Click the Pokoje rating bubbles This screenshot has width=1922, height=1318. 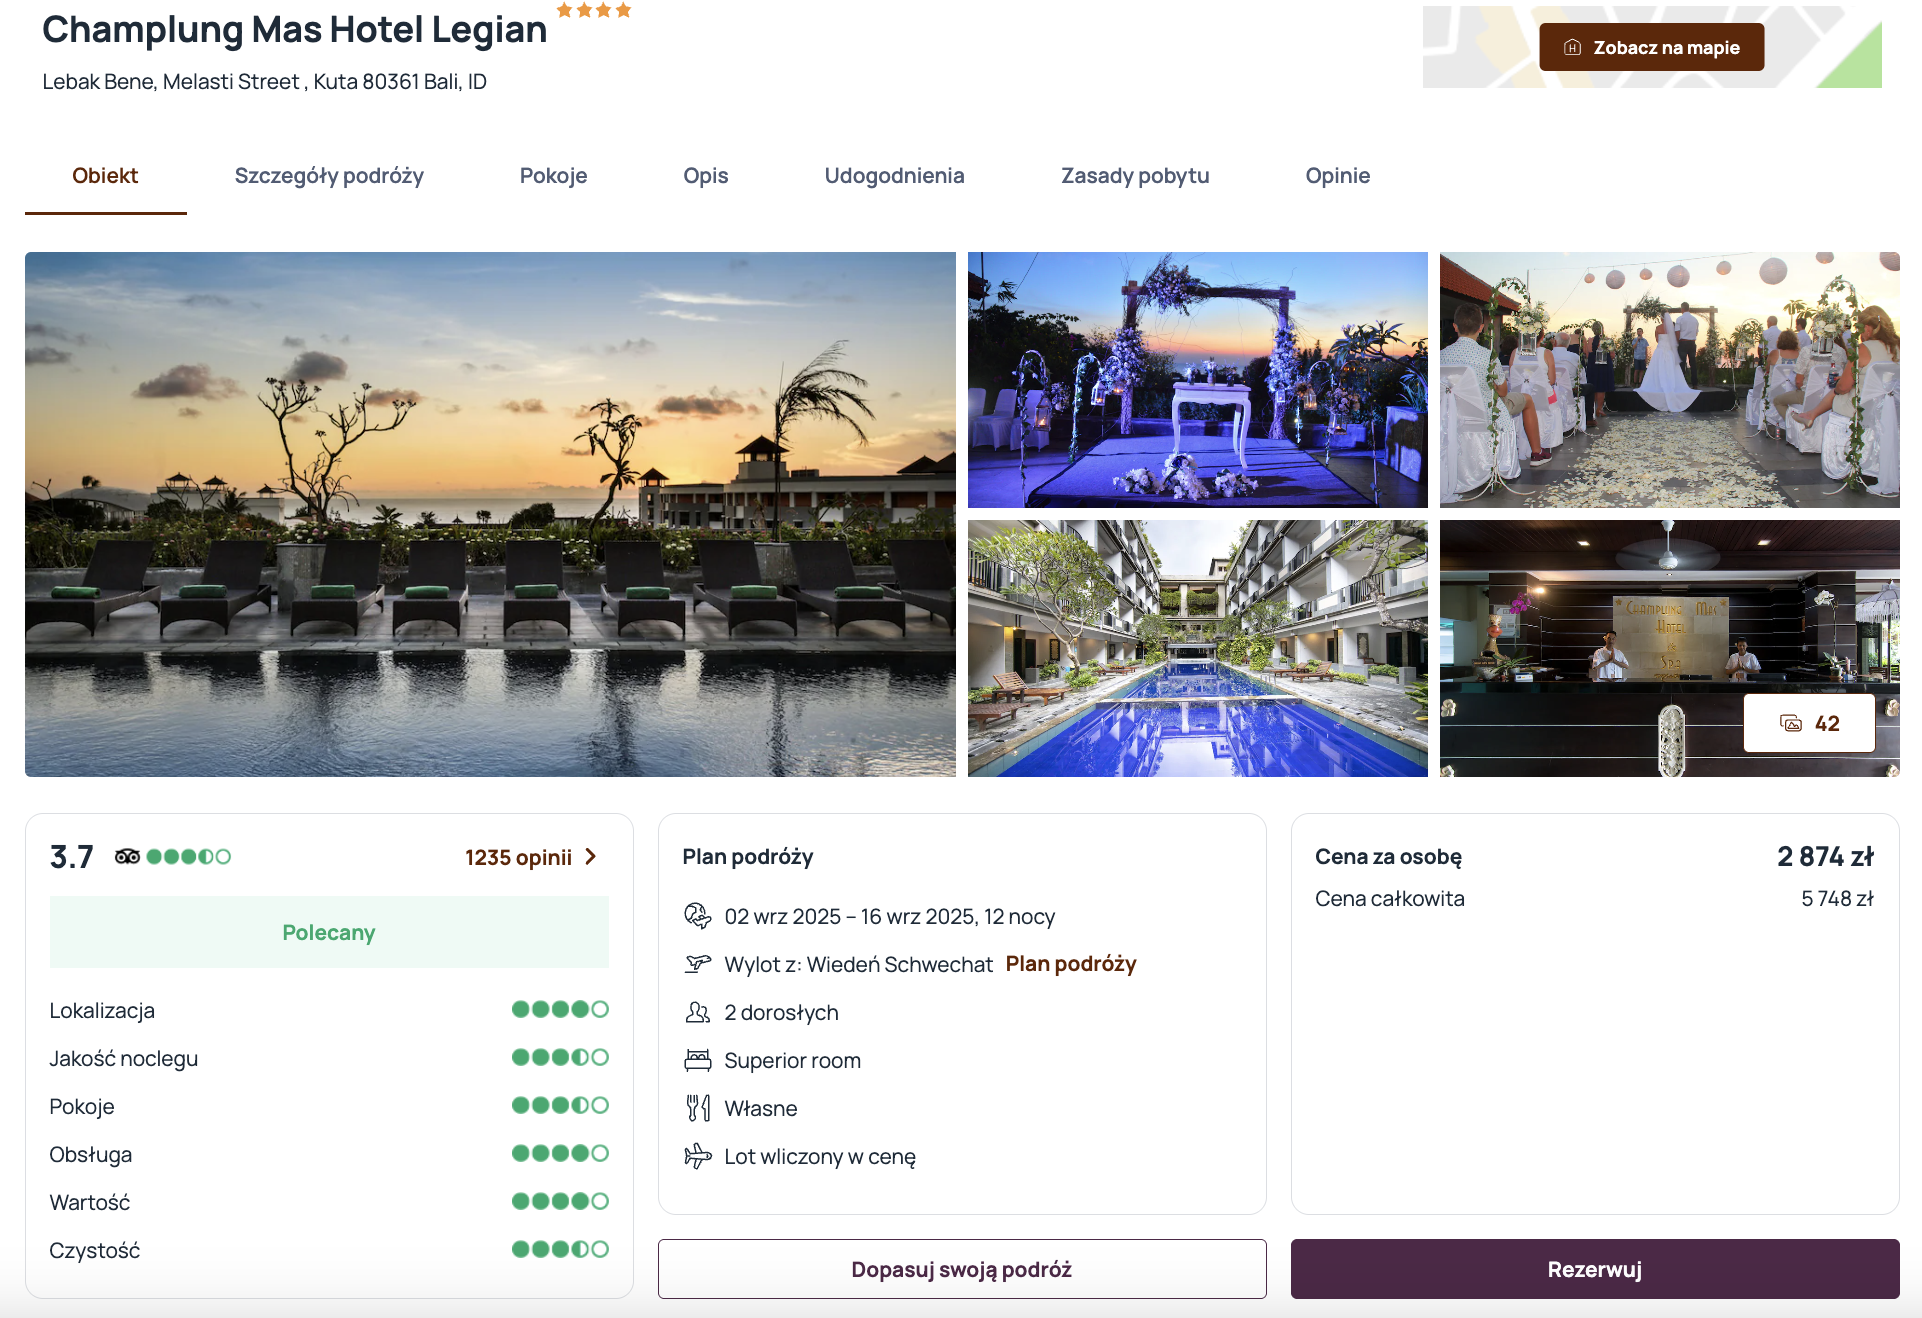pos(560,1105)
